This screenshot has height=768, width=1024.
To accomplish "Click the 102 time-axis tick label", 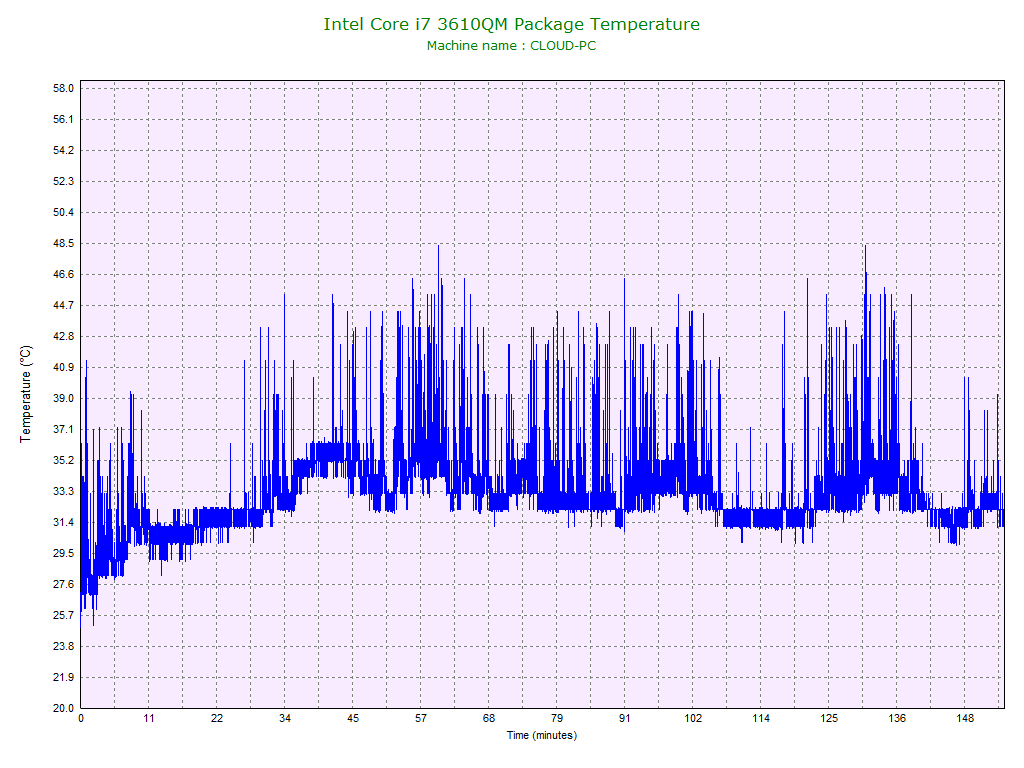I will 693,719.
